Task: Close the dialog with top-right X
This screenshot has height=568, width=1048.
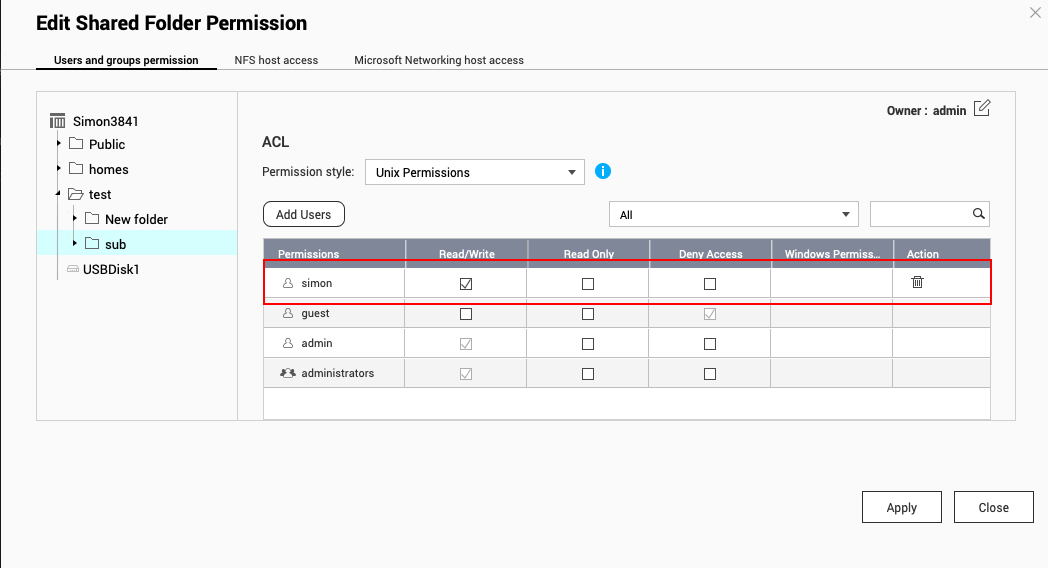Action: [x=1034, y=12]
